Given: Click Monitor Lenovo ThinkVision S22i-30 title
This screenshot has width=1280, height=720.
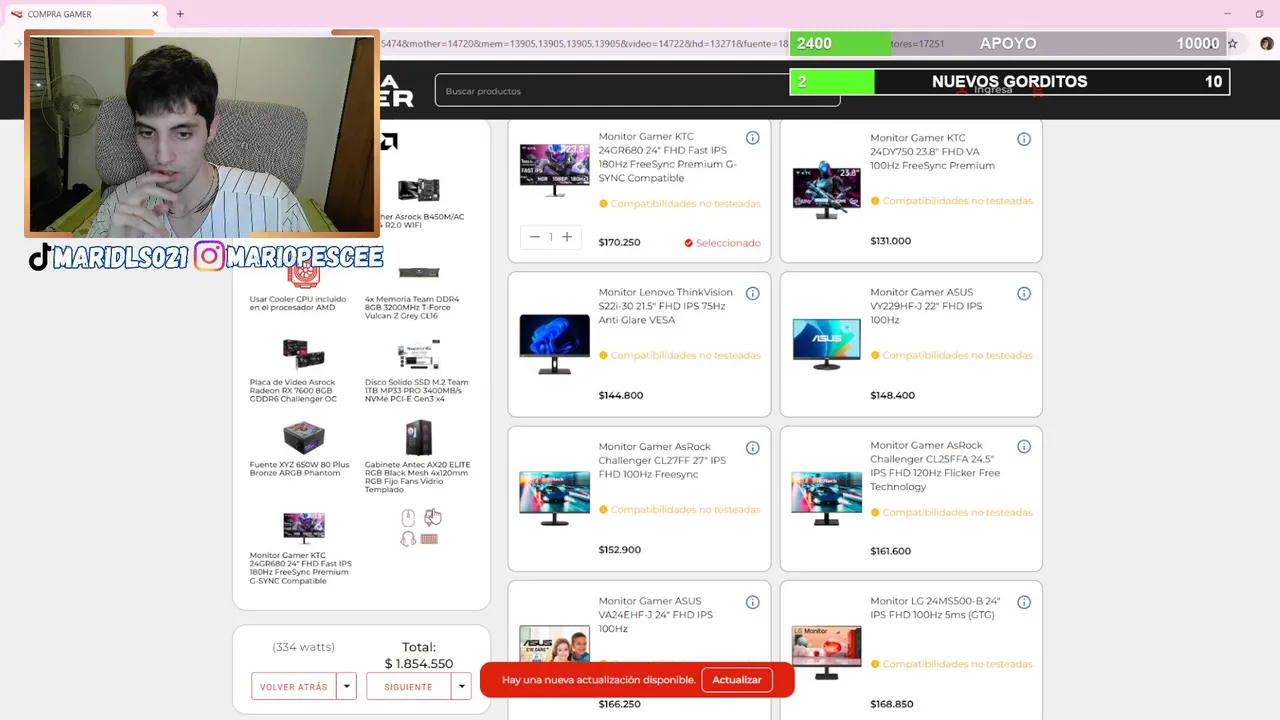Looking at the screenshot, I should 665,306.
